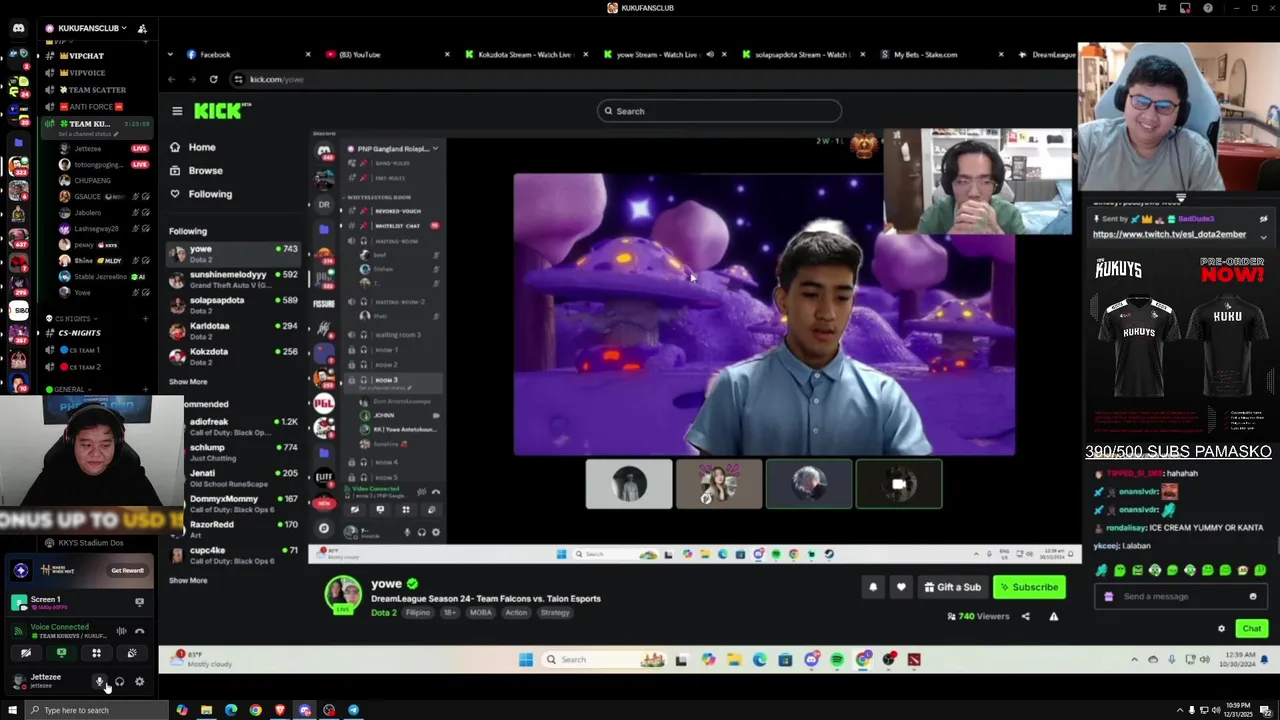Open recommended channel adiofreak
The width and height of the screenshot is (1280, 720).
[234, 427]
